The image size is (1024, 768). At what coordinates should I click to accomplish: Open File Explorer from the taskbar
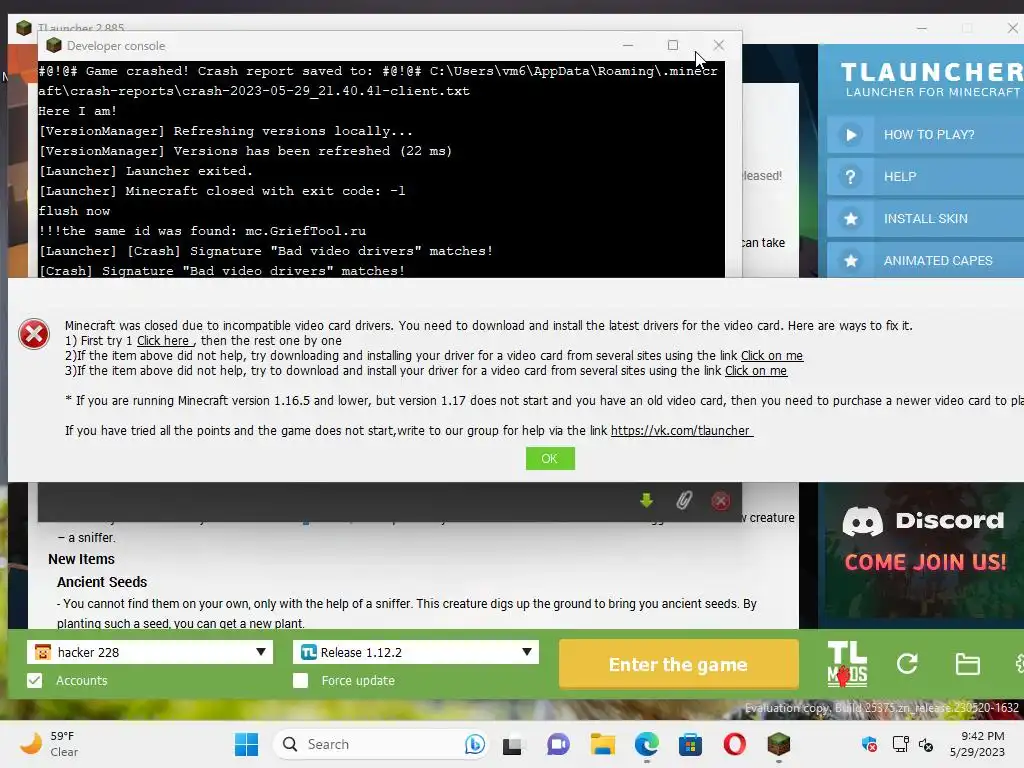point(602,744)
